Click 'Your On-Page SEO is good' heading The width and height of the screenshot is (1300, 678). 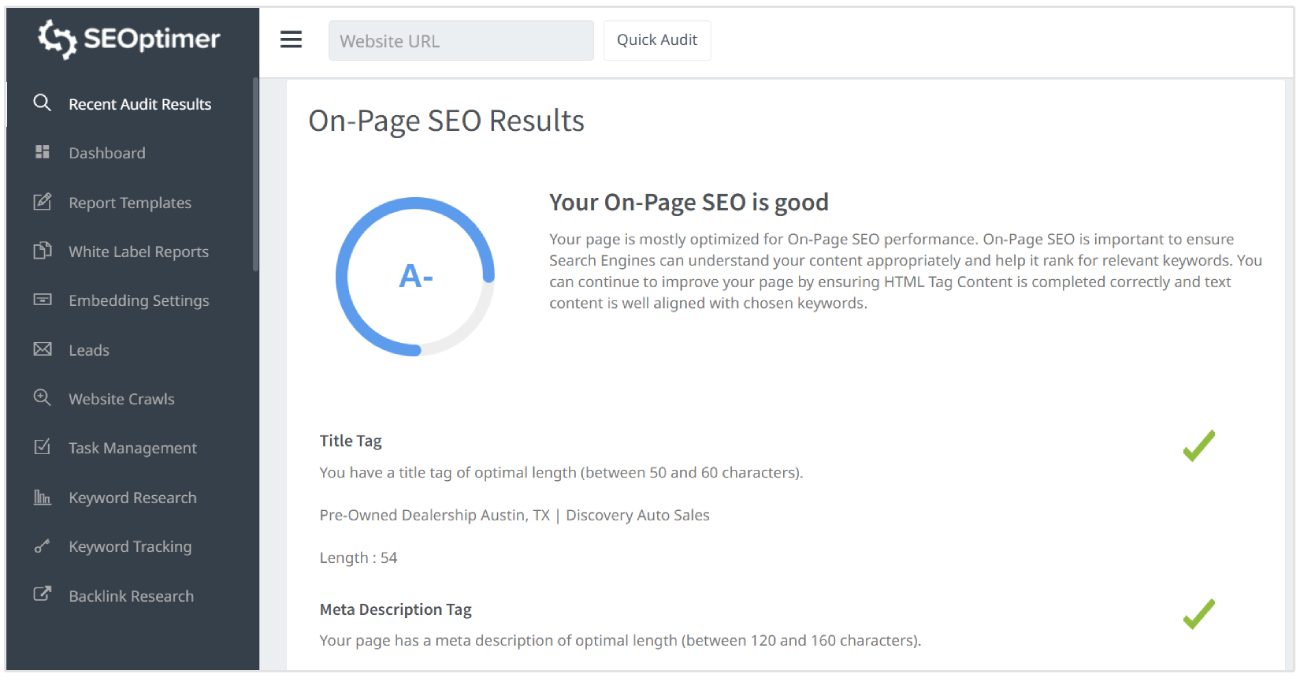point(689,202)
